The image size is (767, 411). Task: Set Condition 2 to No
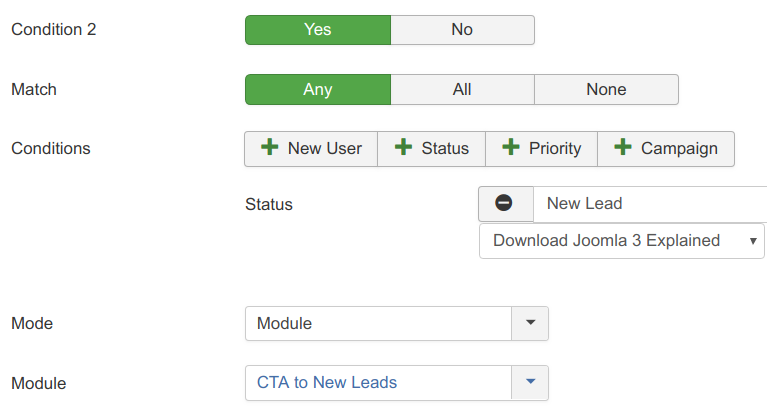pyautogui.click(x=462, y=30)
